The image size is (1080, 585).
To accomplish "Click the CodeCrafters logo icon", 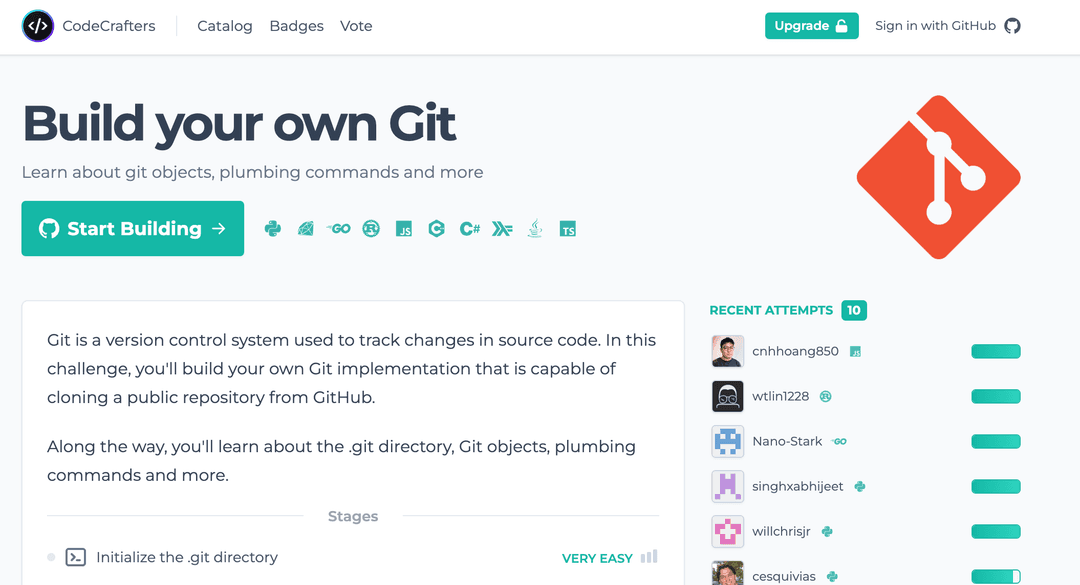I will pos(38,26).
